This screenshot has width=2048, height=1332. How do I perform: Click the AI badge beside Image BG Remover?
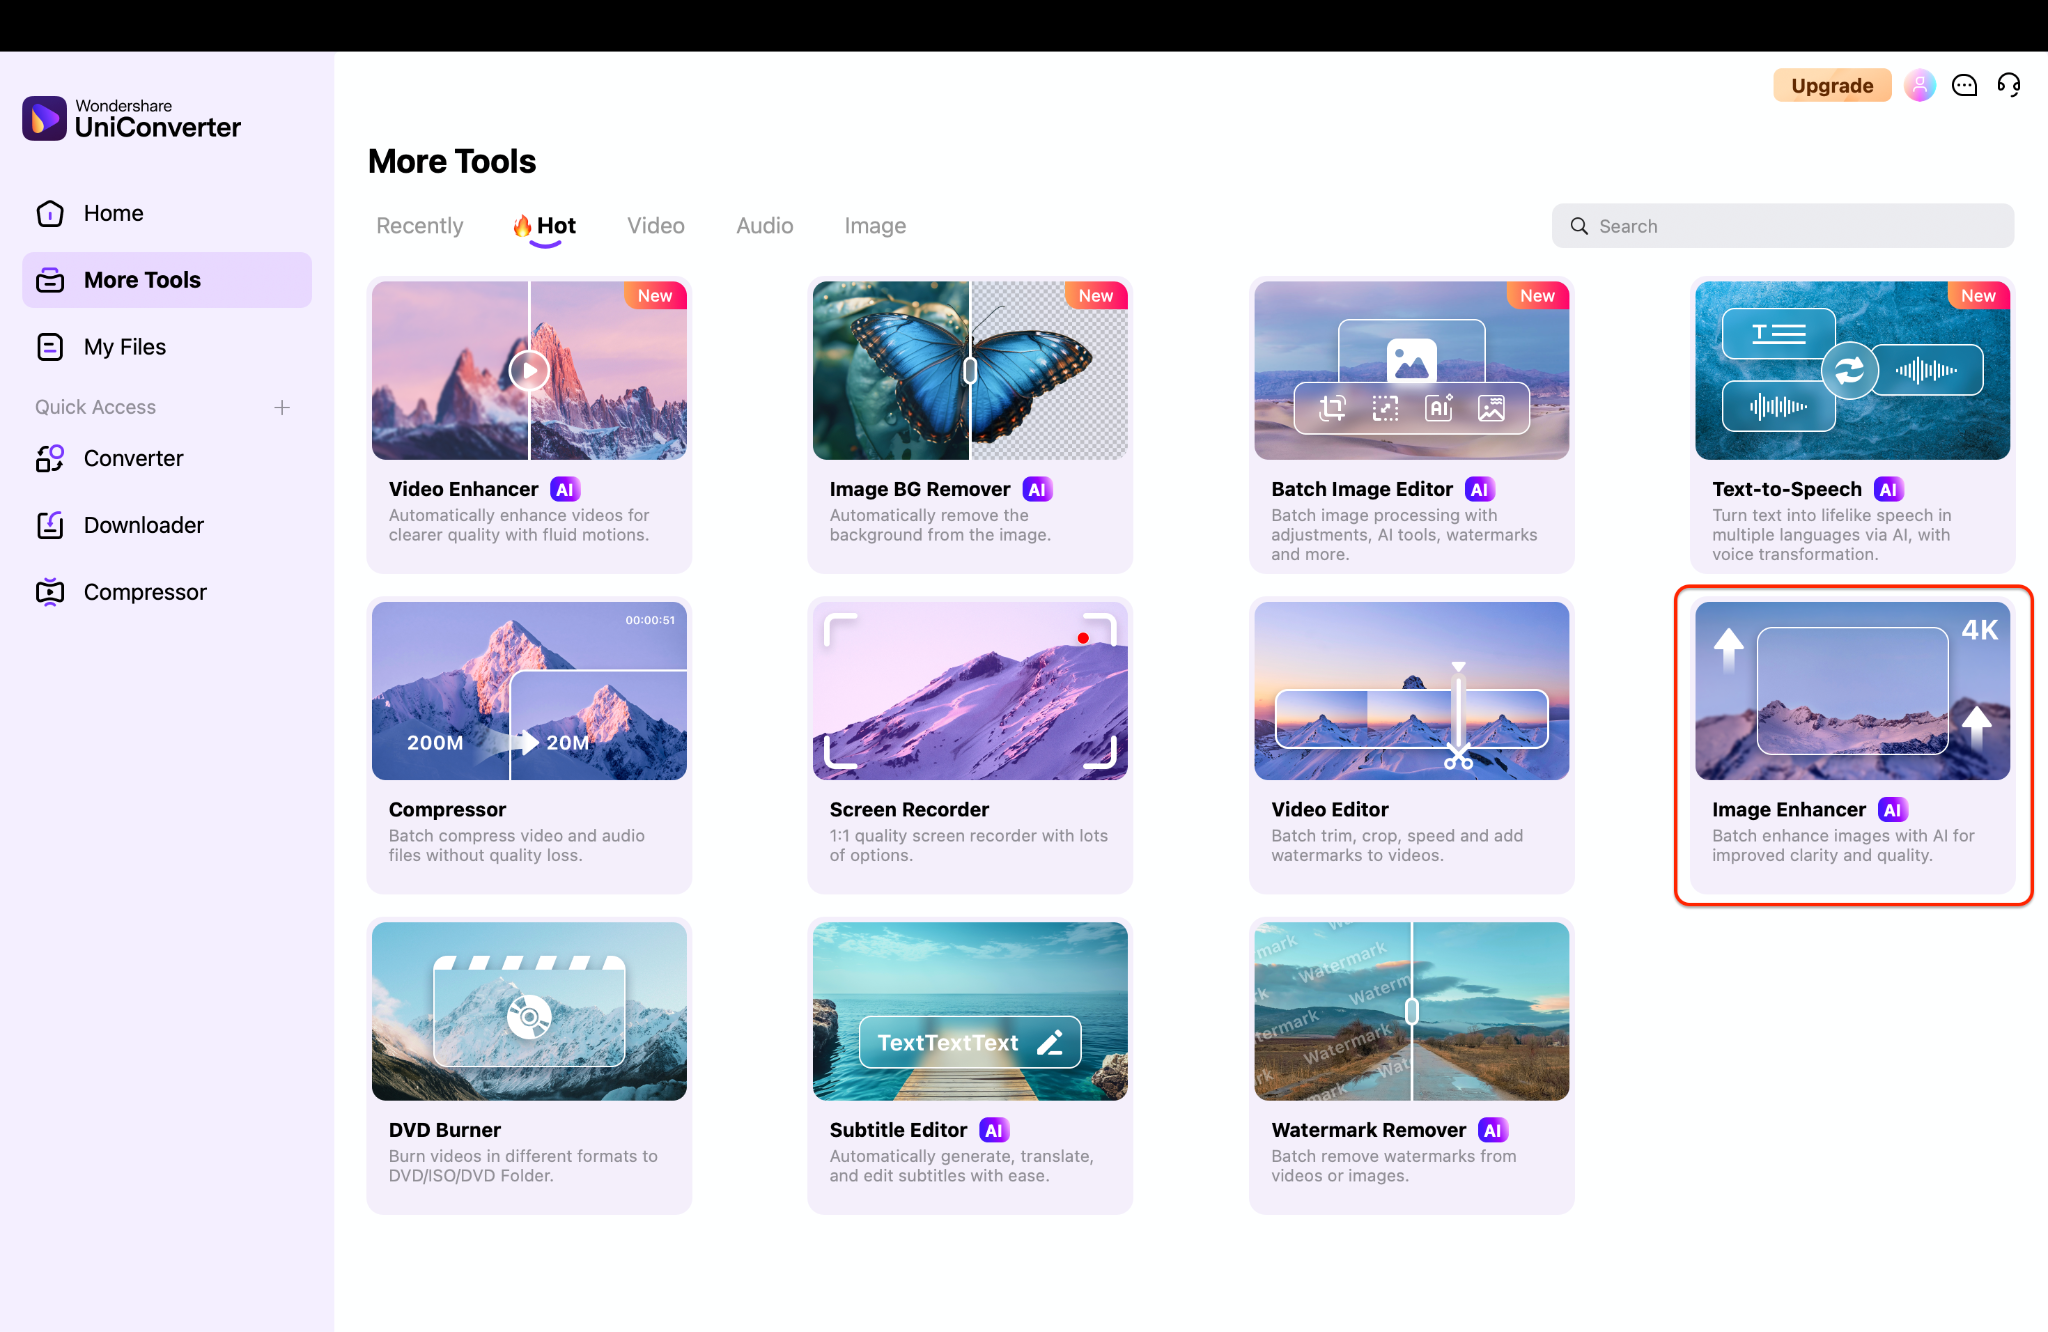[x=1037, y=489]
